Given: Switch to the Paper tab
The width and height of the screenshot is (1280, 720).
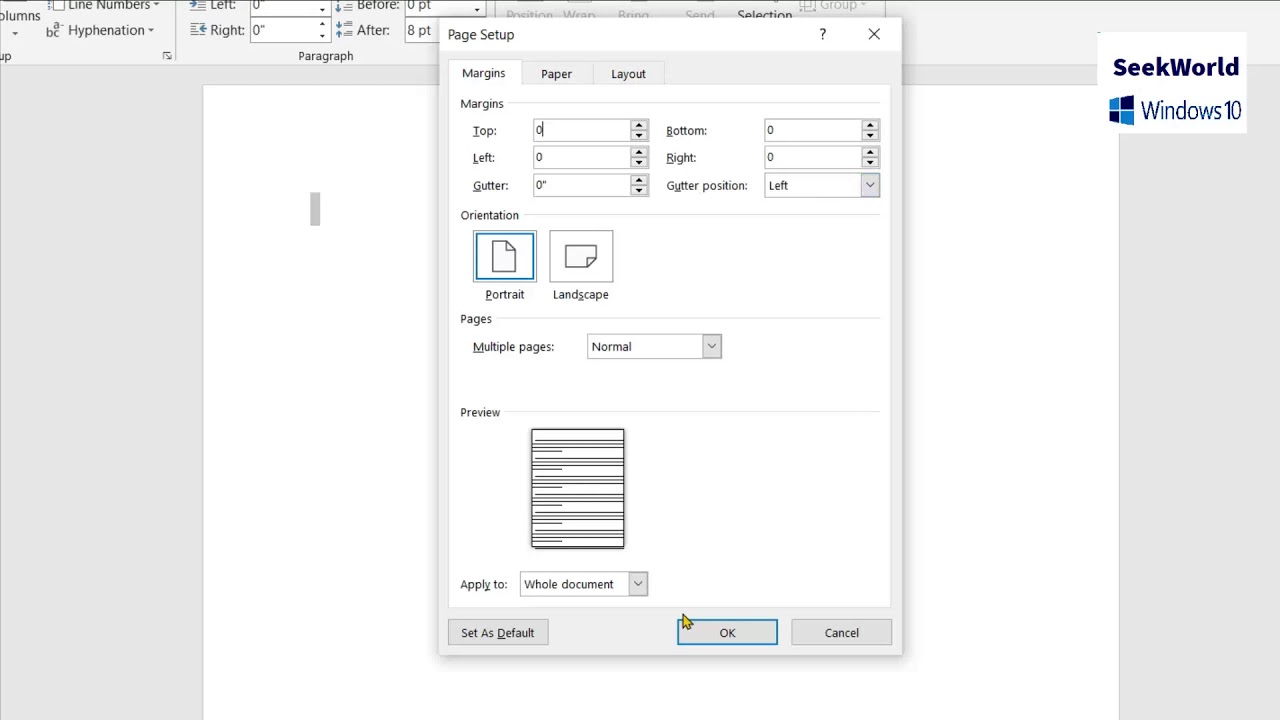Looking at the screenshot, I should 556,73.
